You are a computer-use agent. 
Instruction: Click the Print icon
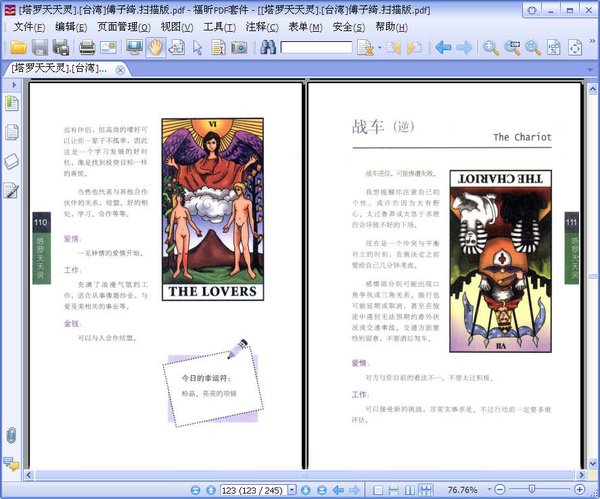point(87,47)
